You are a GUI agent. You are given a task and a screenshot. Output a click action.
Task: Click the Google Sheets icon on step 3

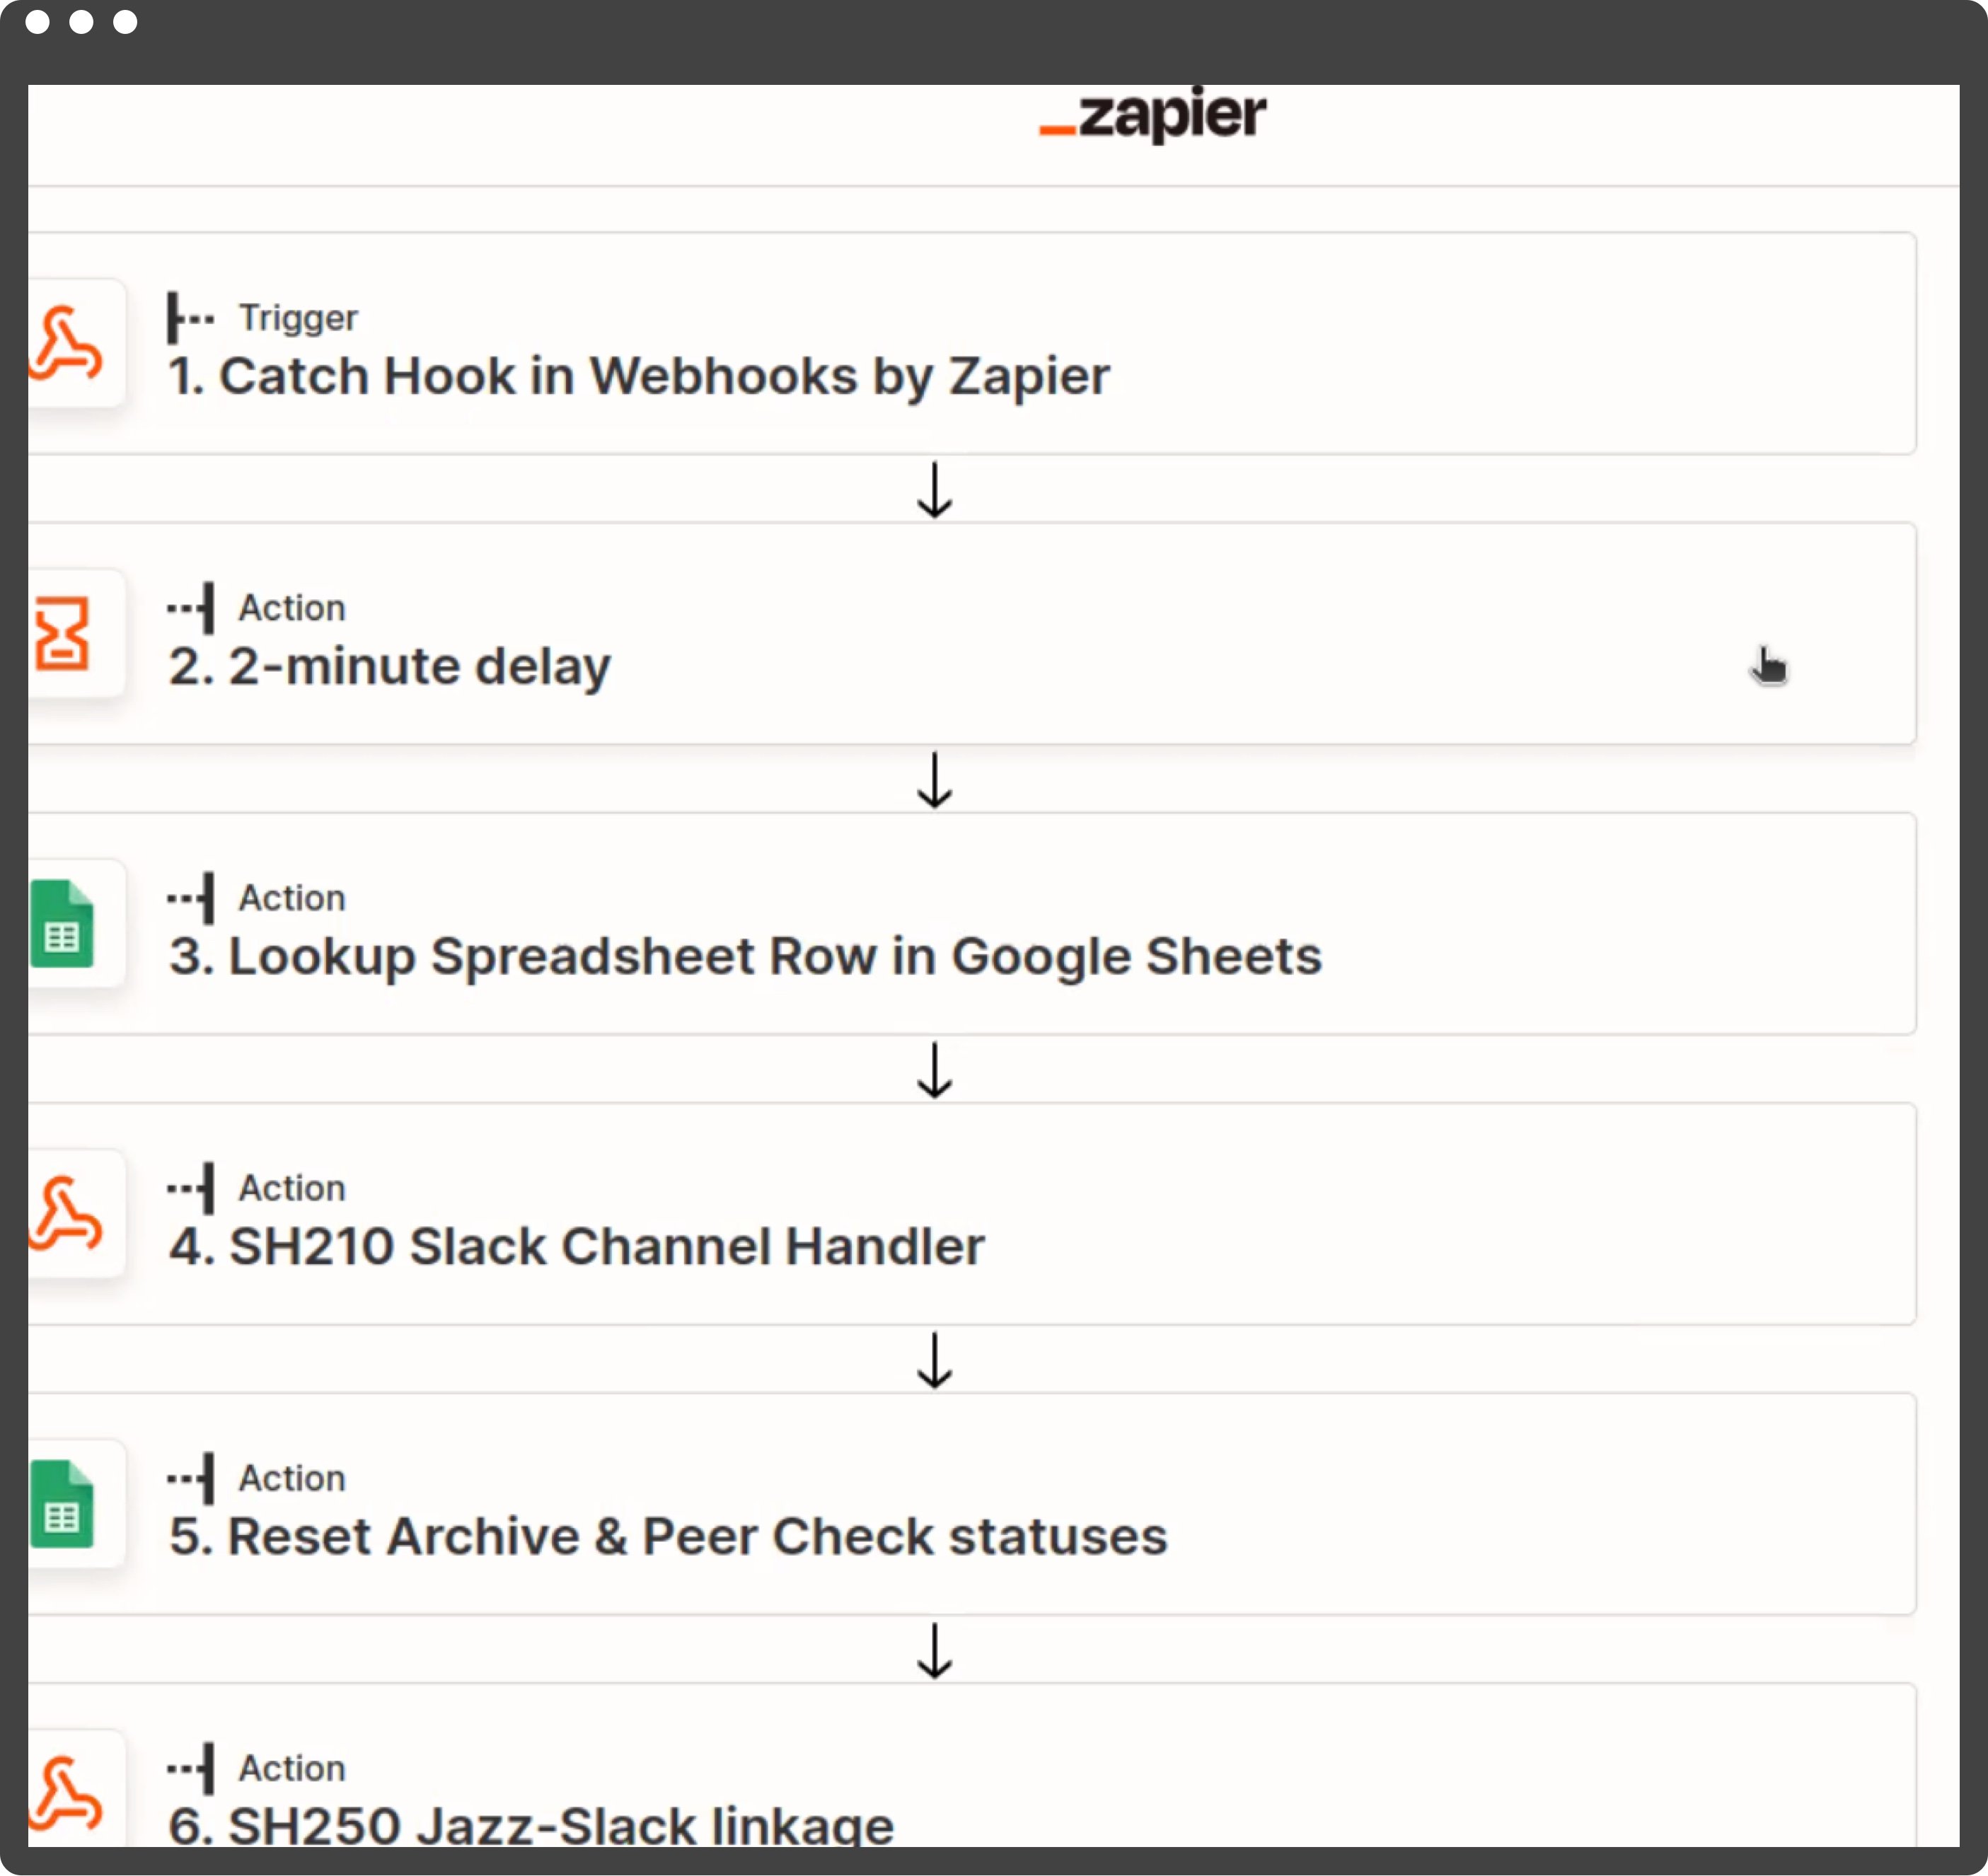click(62, 924)
